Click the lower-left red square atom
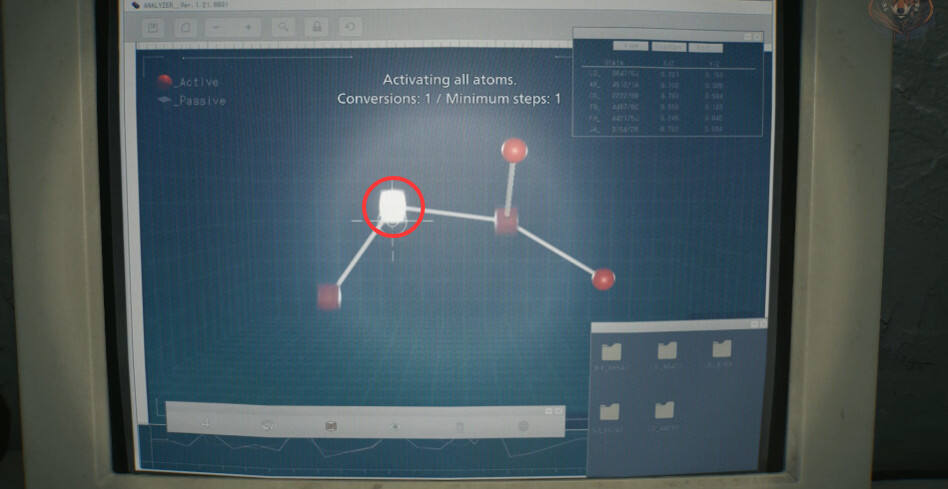The image size is (948, 489). (x=329, y=296)
